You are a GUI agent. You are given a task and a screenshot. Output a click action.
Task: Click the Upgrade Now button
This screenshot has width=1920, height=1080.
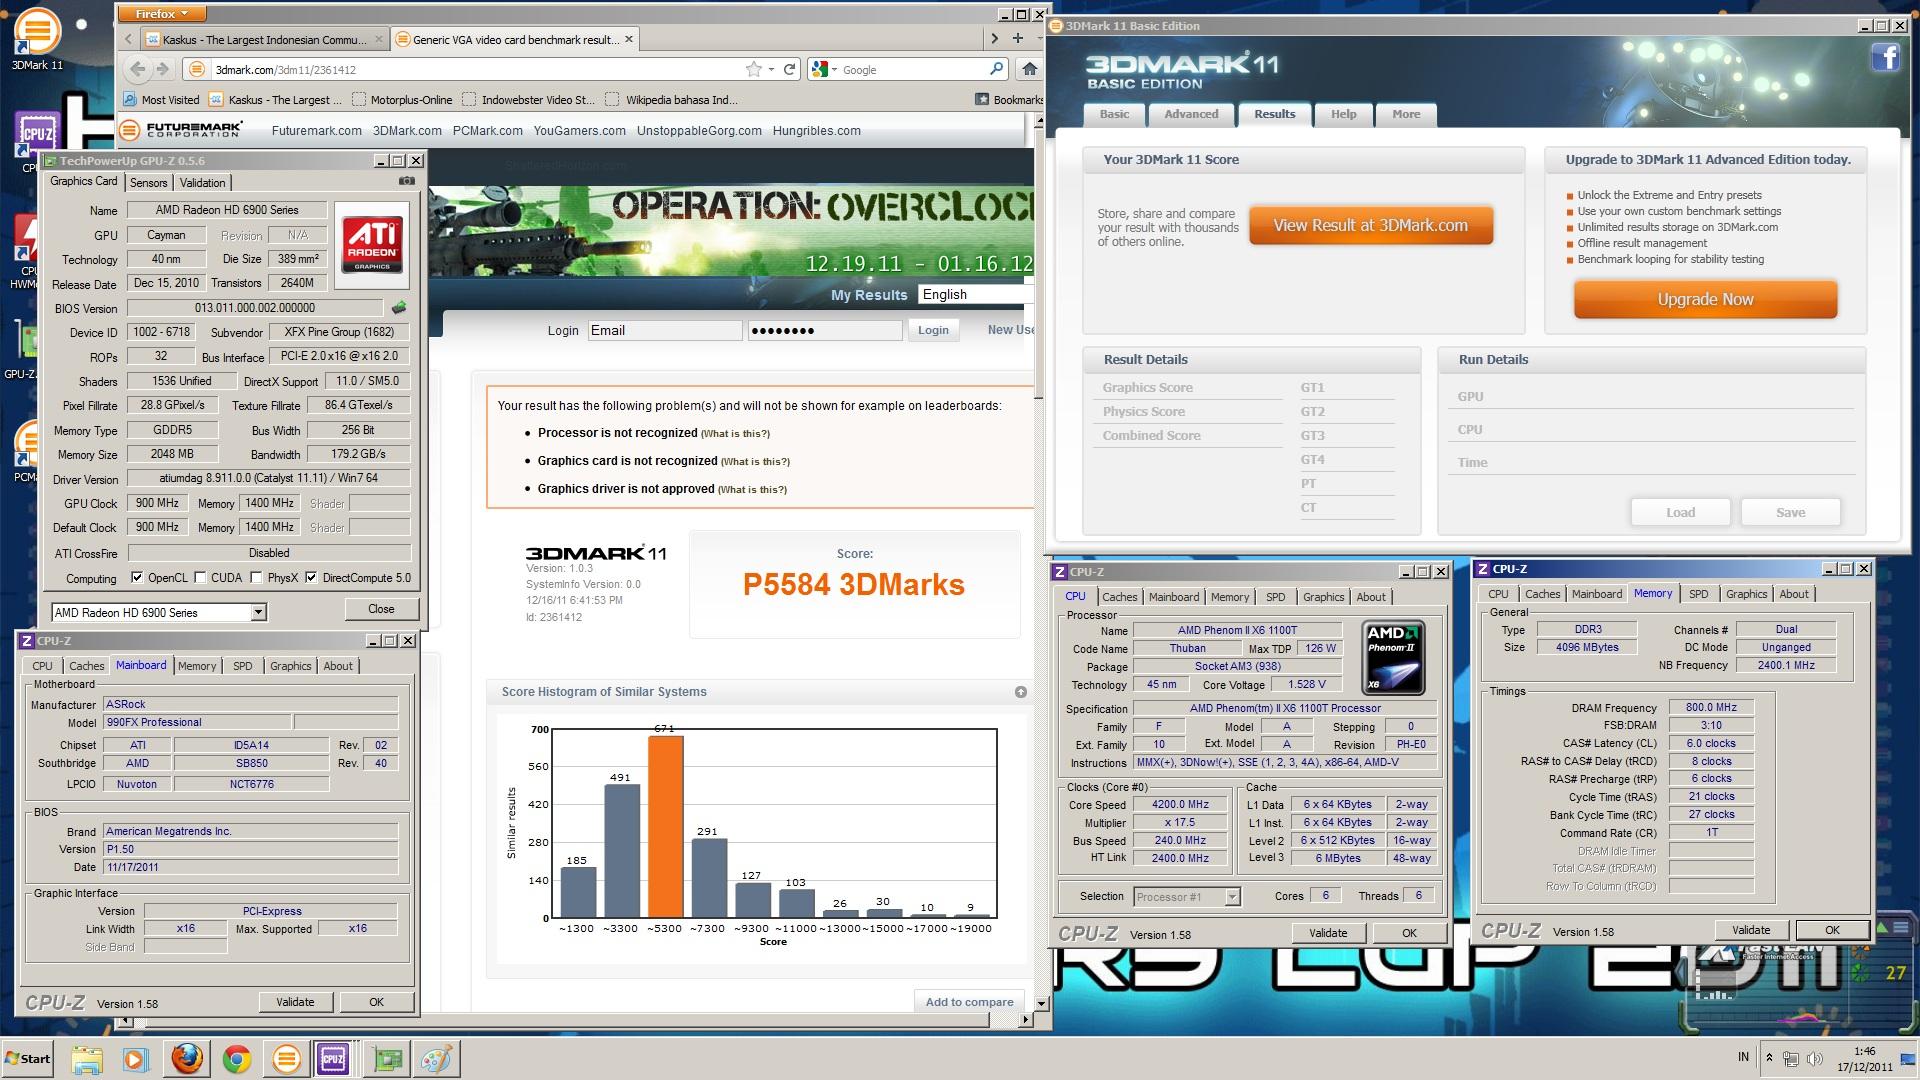pyautogui.click(x=1705, y=299)
